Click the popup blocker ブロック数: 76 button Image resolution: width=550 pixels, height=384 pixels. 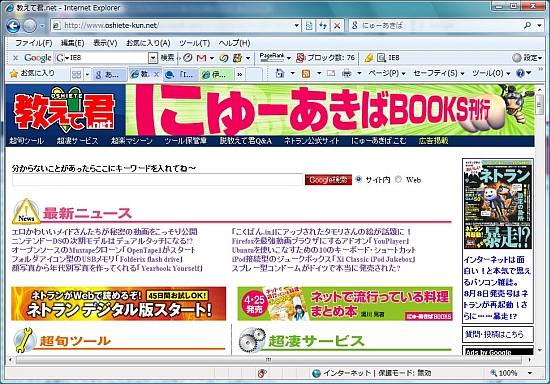[326, 58]
